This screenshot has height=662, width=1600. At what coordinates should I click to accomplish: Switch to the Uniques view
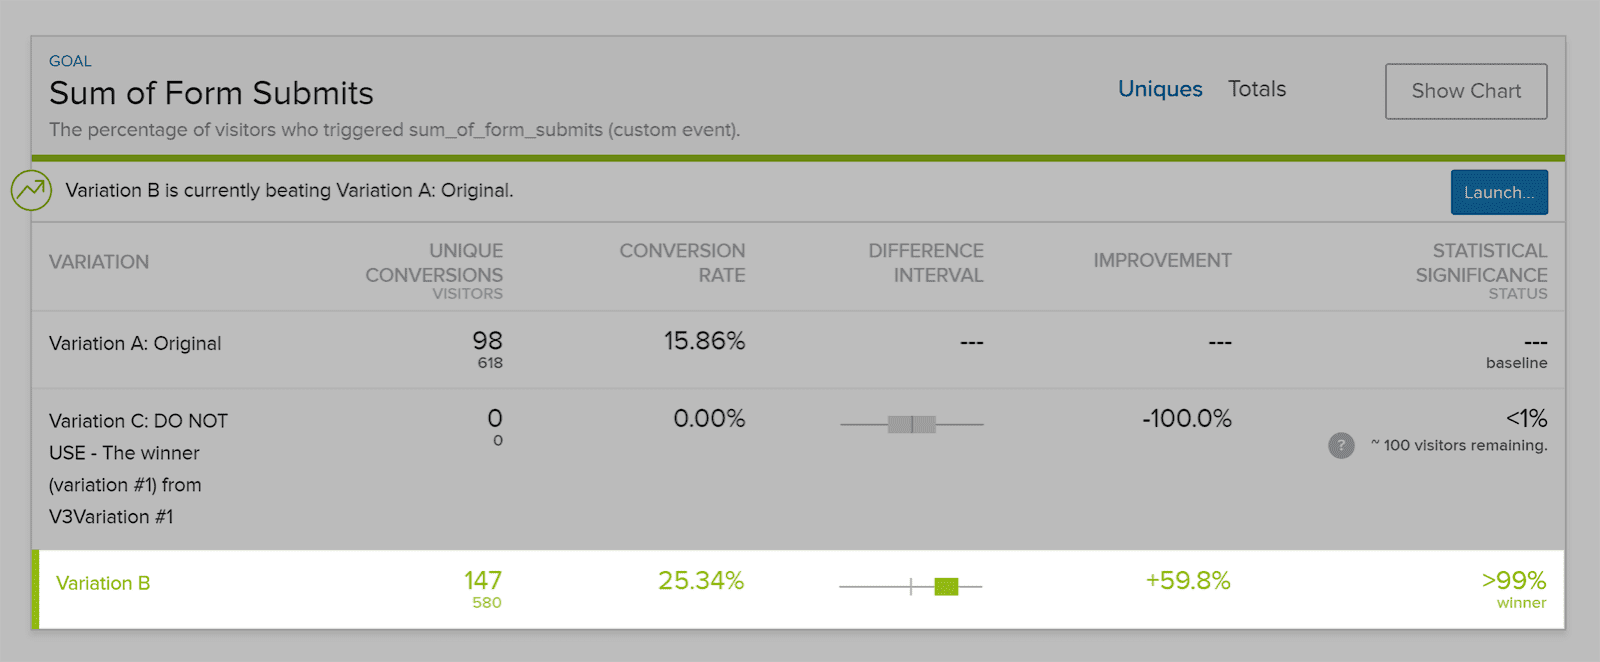[1160, 89]
